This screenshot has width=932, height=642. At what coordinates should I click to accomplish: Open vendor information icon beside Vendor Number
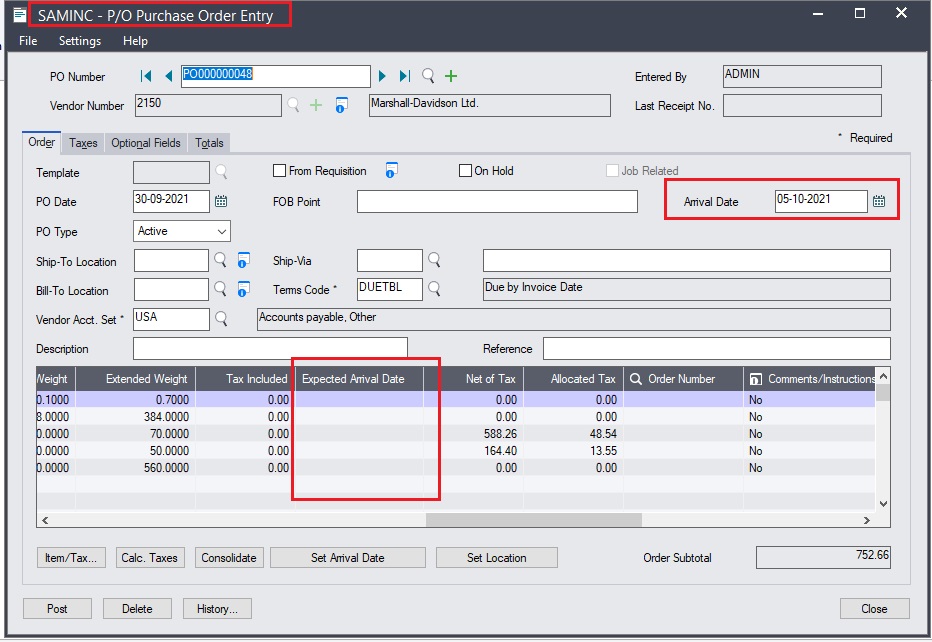click(341, 105)
